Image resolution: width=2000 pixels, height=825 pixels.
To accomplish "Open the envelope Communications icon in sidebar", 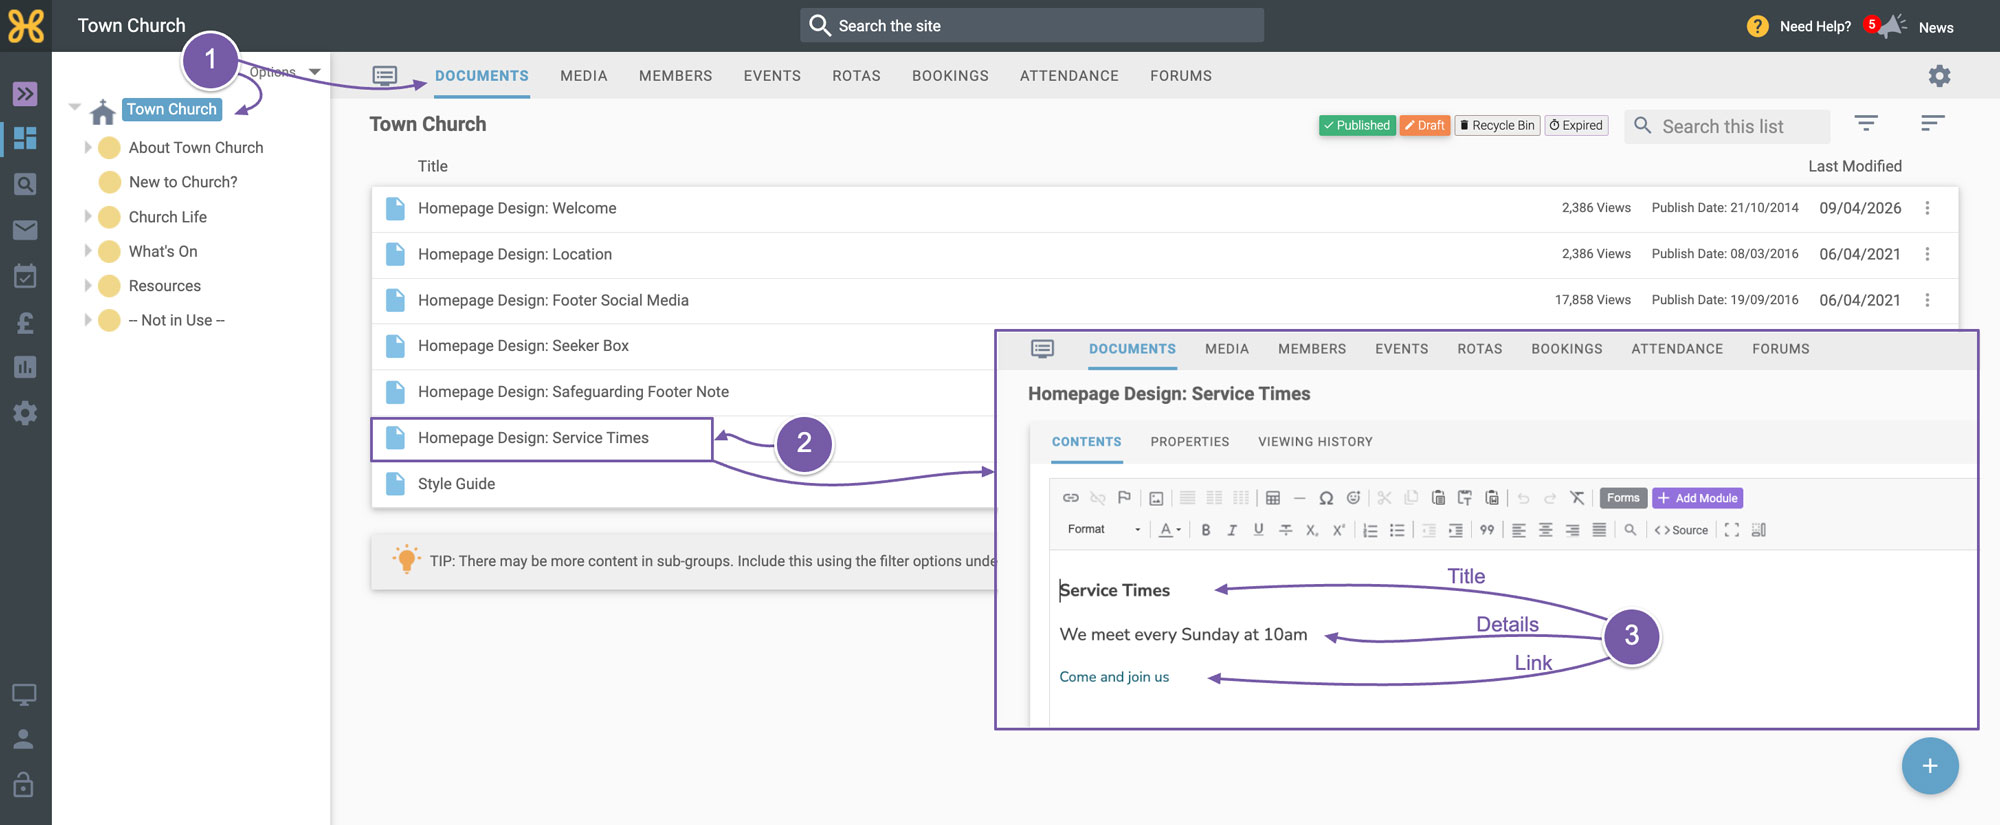I will [25, 230].
